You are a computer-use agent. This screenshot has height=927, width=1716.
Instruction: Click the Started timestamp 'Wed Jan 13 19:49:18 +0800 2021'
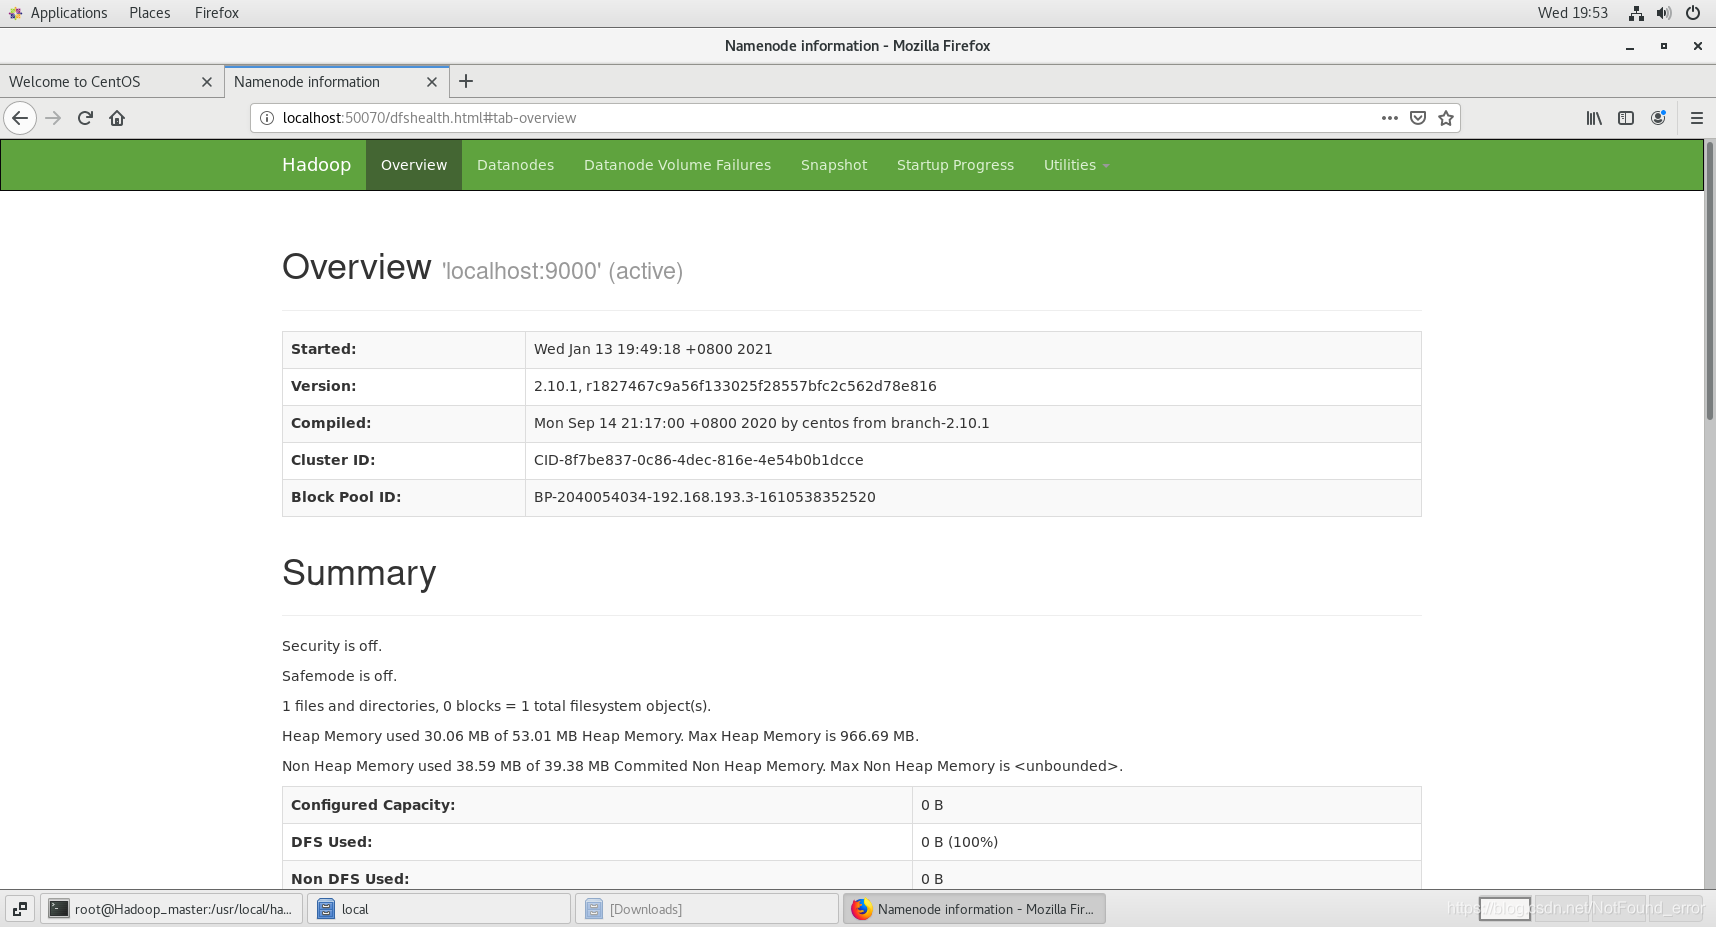click(653, 349)
